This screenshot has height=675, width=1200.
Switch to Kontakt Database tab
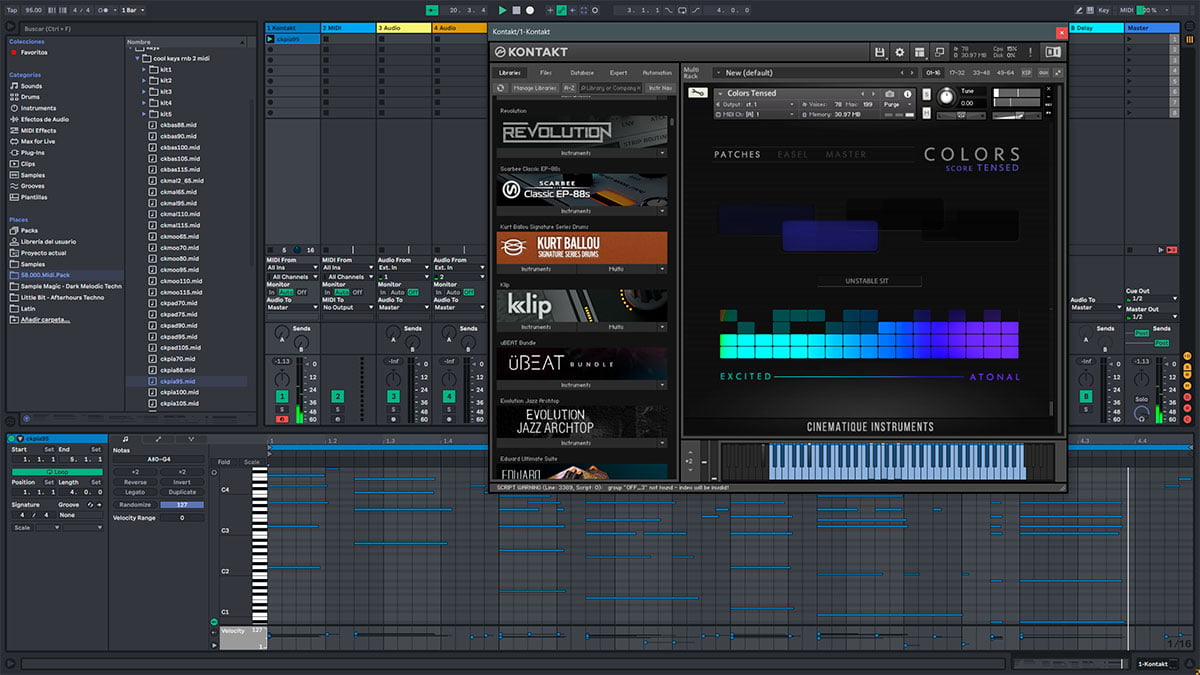coord(581,73)
